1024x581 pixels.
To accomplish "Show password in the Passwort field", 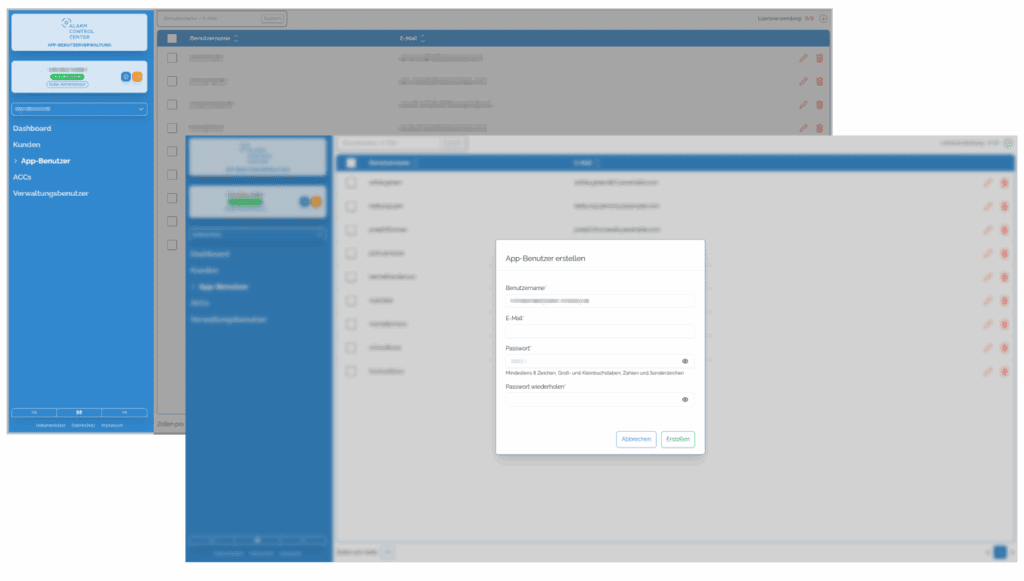I will point(685,361).
